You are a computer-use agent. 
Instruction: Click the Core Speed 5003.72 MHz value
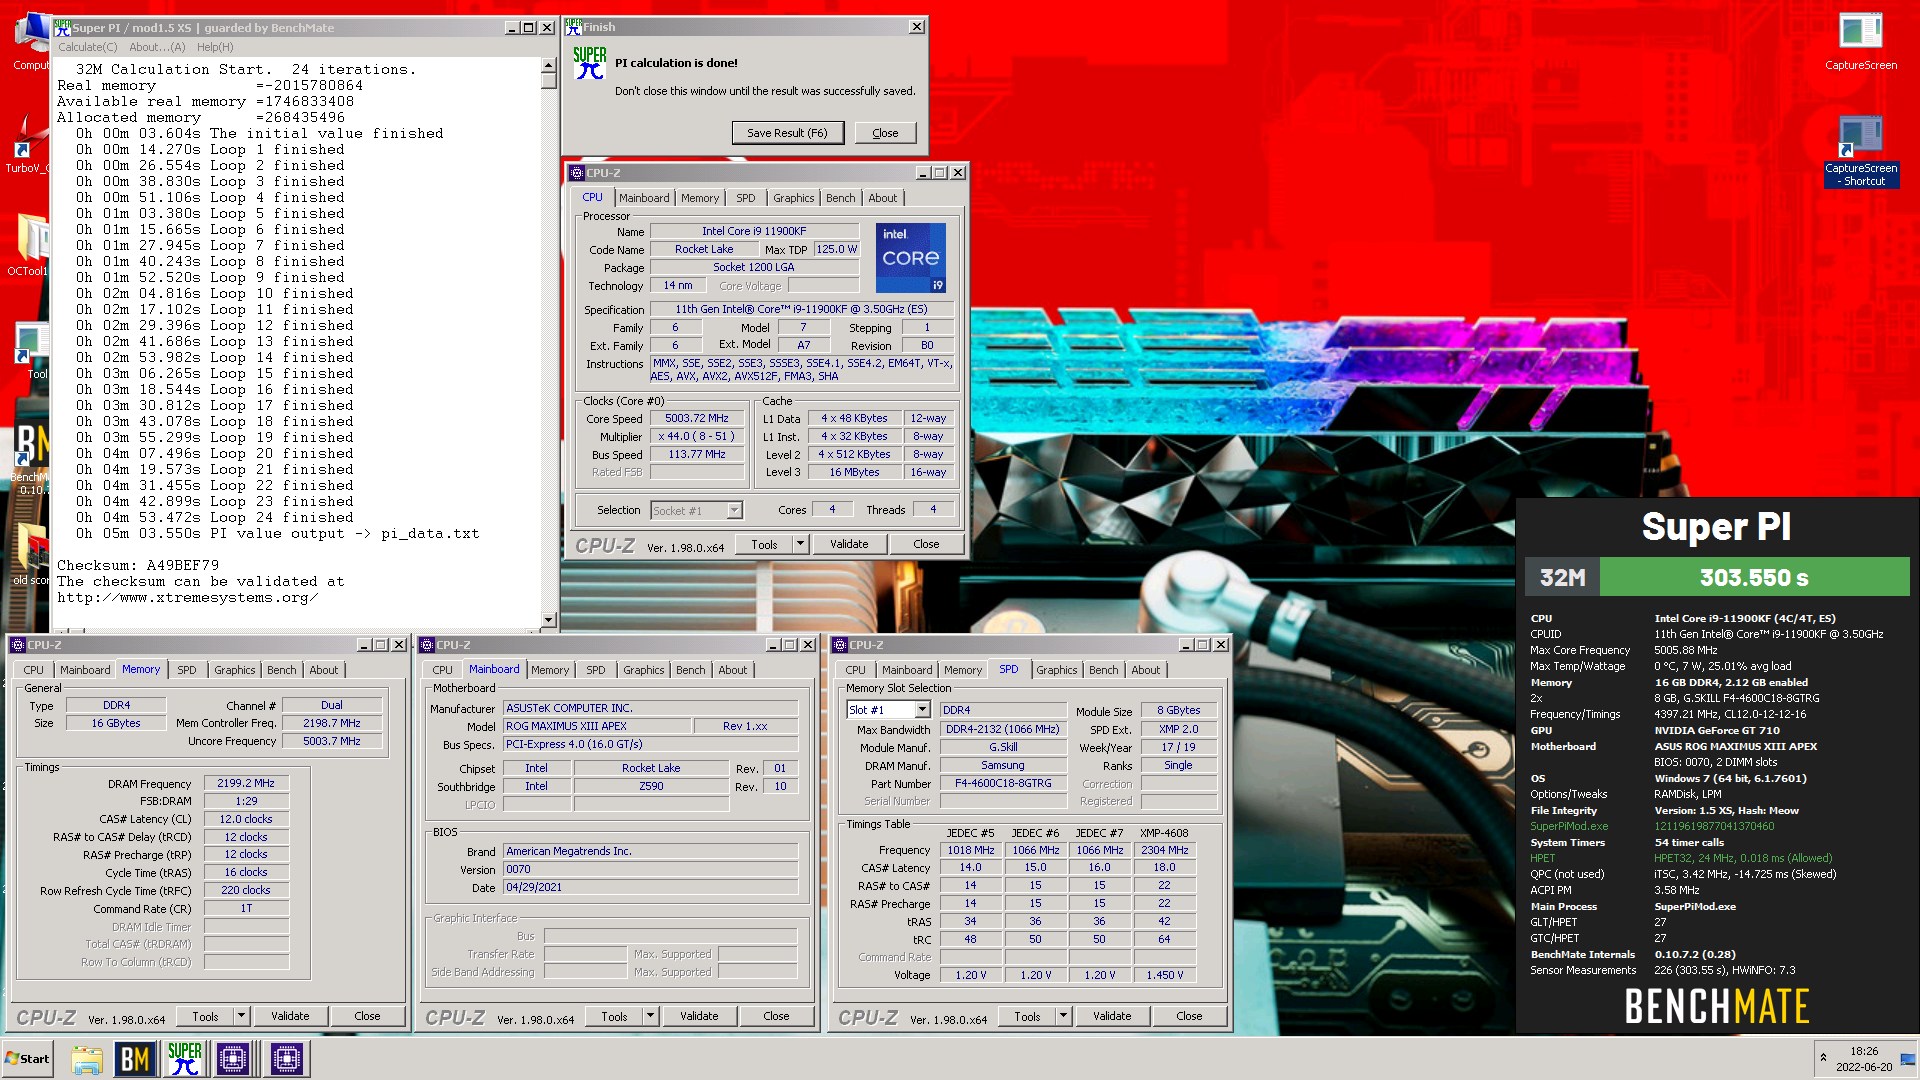(697, 418)
